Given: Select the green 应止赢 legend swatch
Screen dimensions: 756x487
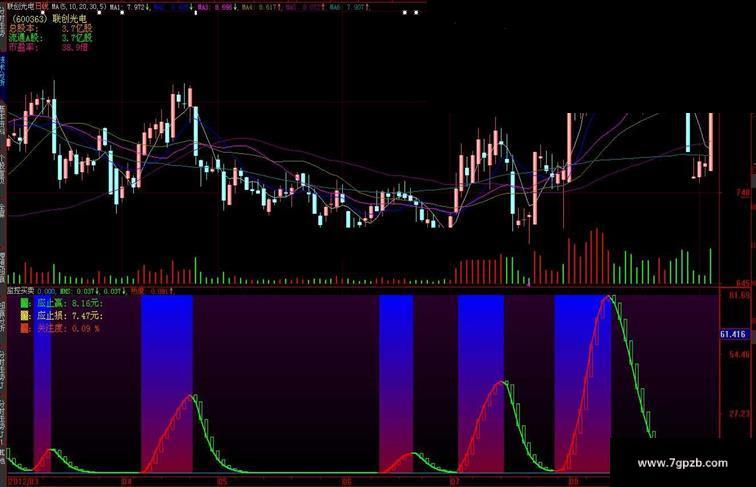Looking at the screenshot, I should tap(25, 303).
